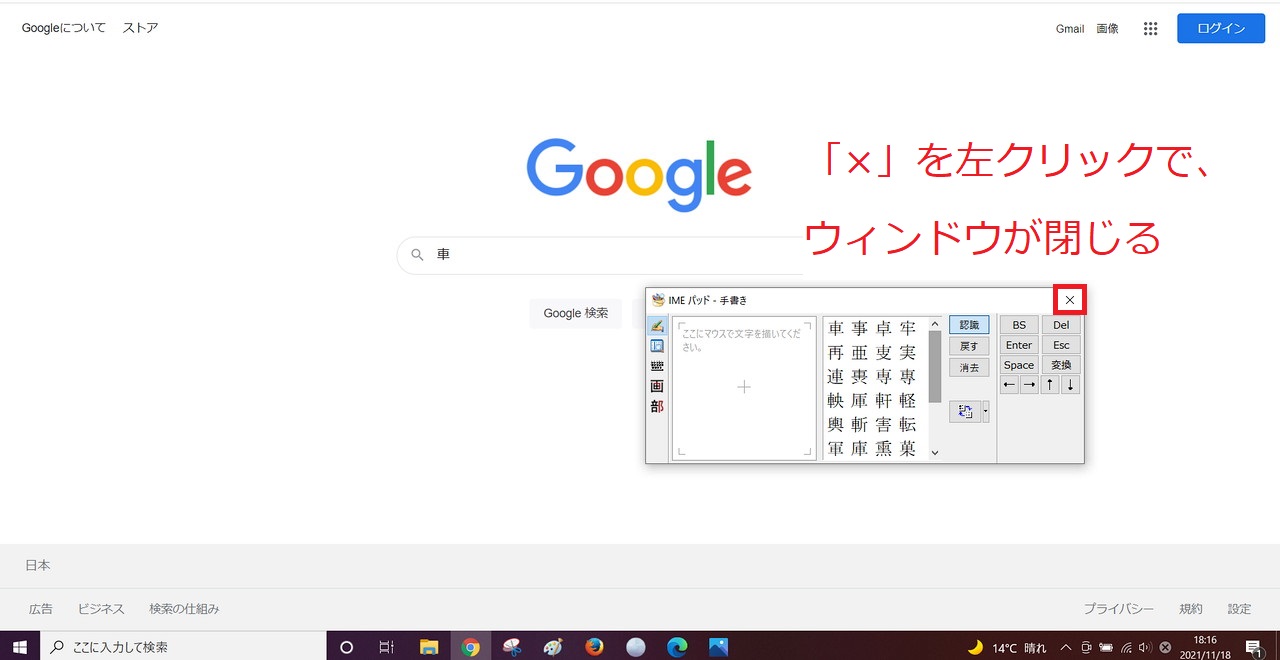The image size is (1280, 660).
Task: Click the 戻す button in IME Pad
Action: 969,346
